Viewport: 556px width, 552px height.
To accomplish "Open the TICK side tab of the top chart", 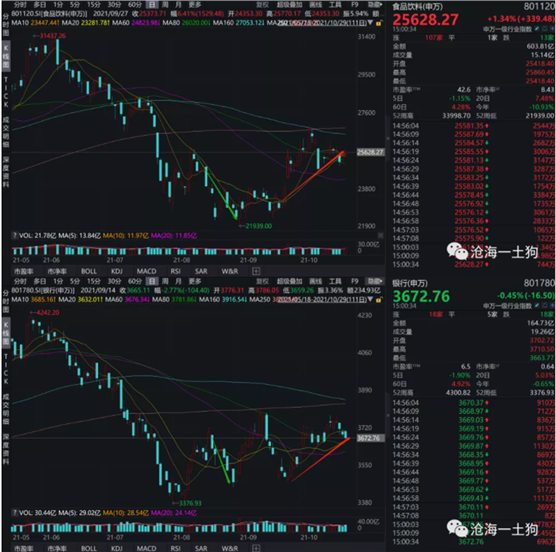I will (x=6, y=92).
